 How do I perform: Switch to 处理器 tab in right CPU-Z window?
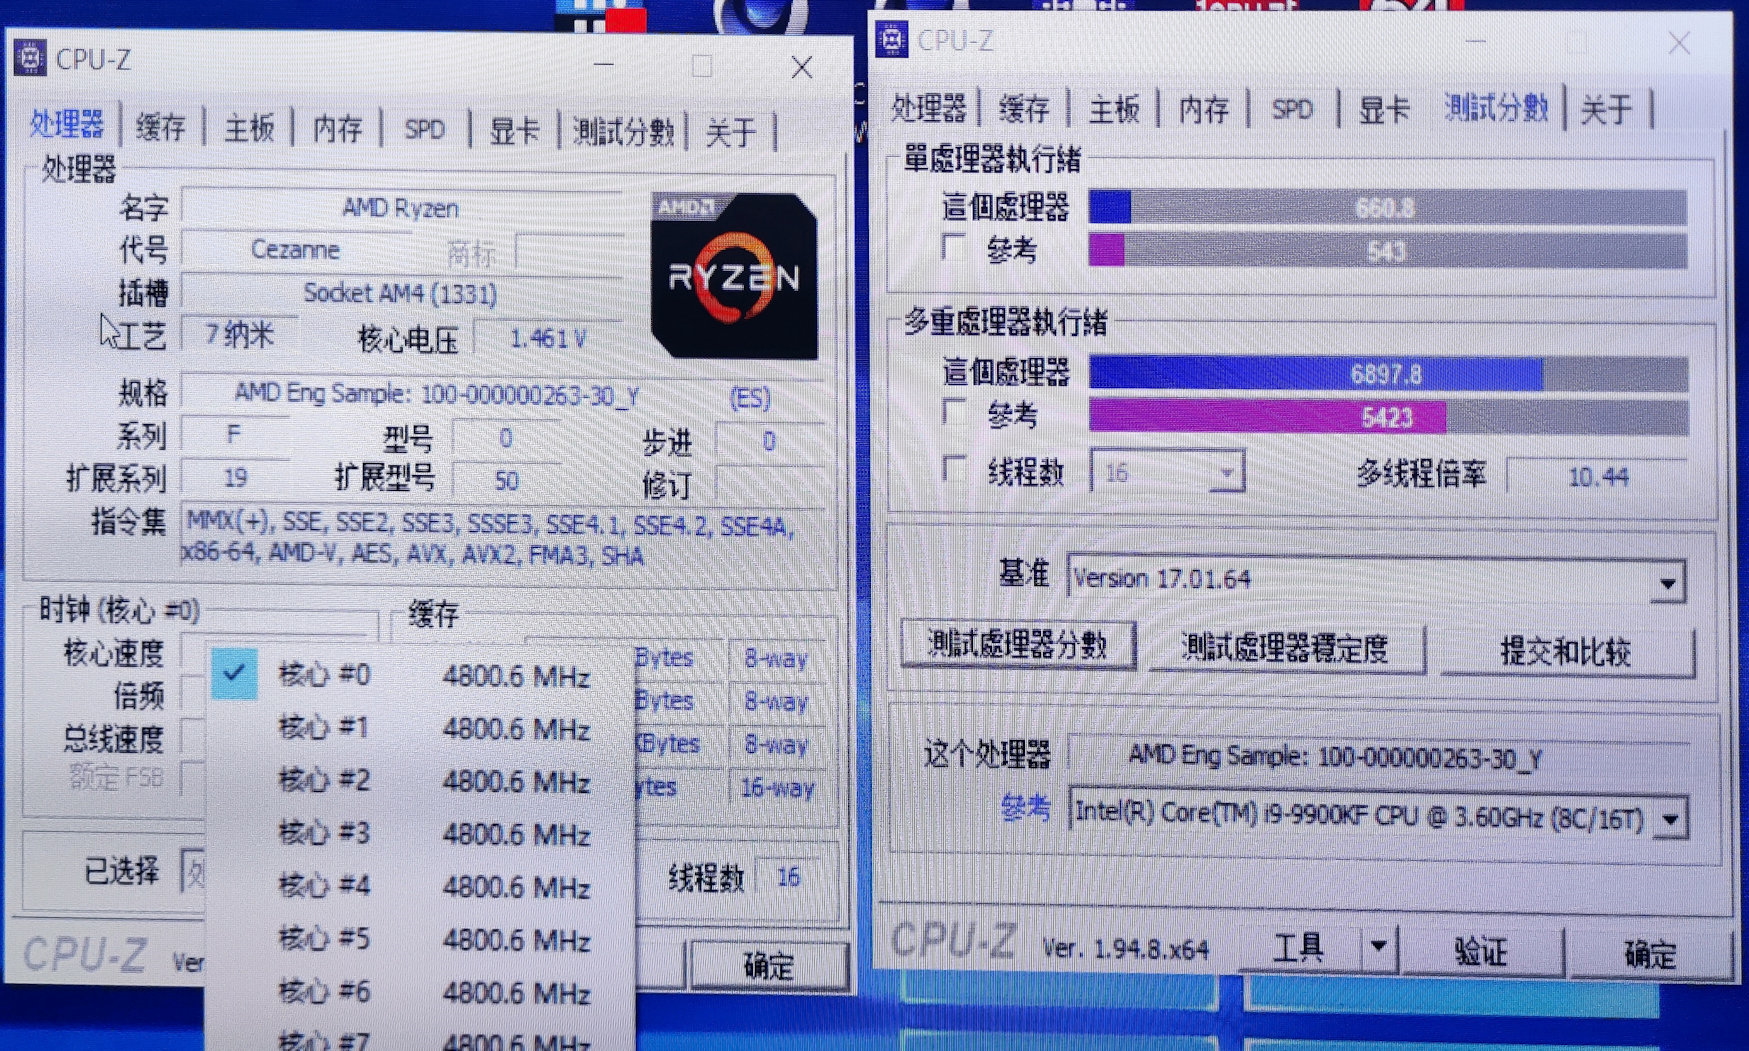point(928,108)
